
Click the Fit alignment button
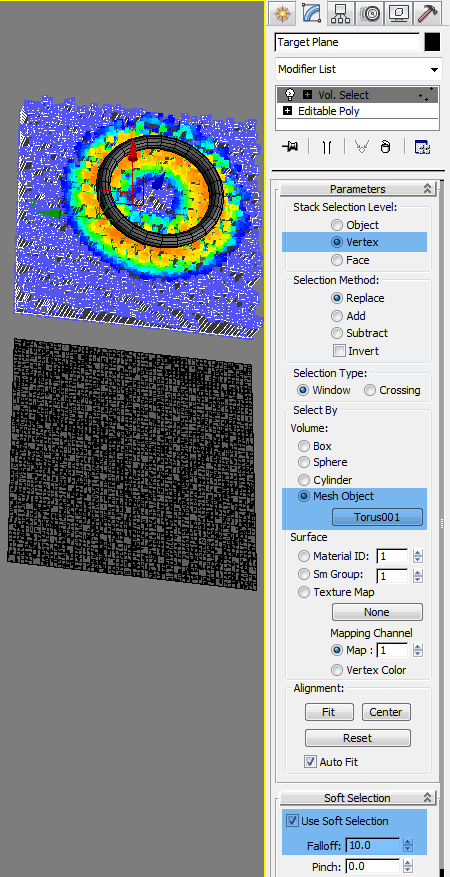click(x=329, y=713)
